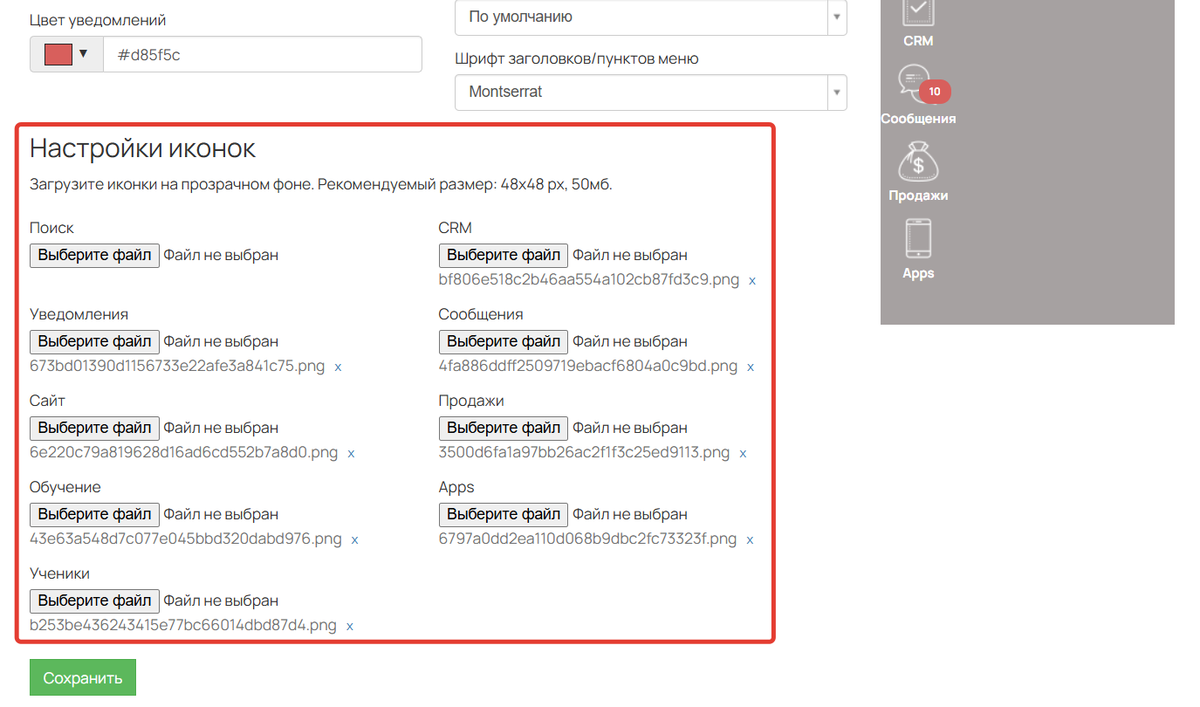Click the Шрифт заголовков/пунктов меню label
This screenshot has height=707, width=1200.
576,59
